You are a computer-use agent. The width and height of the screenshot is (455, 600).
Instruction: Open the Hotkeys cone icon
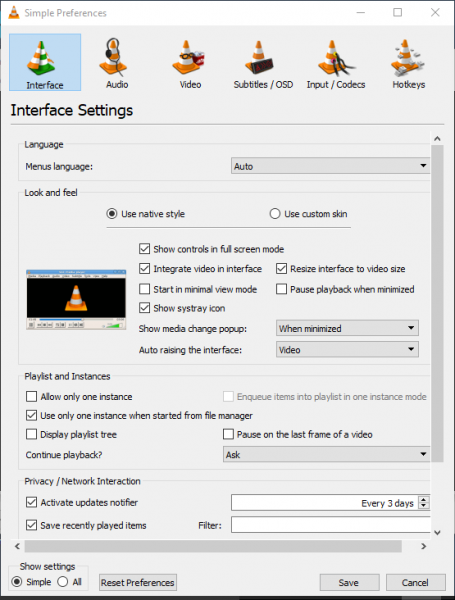tap(407, 57)
